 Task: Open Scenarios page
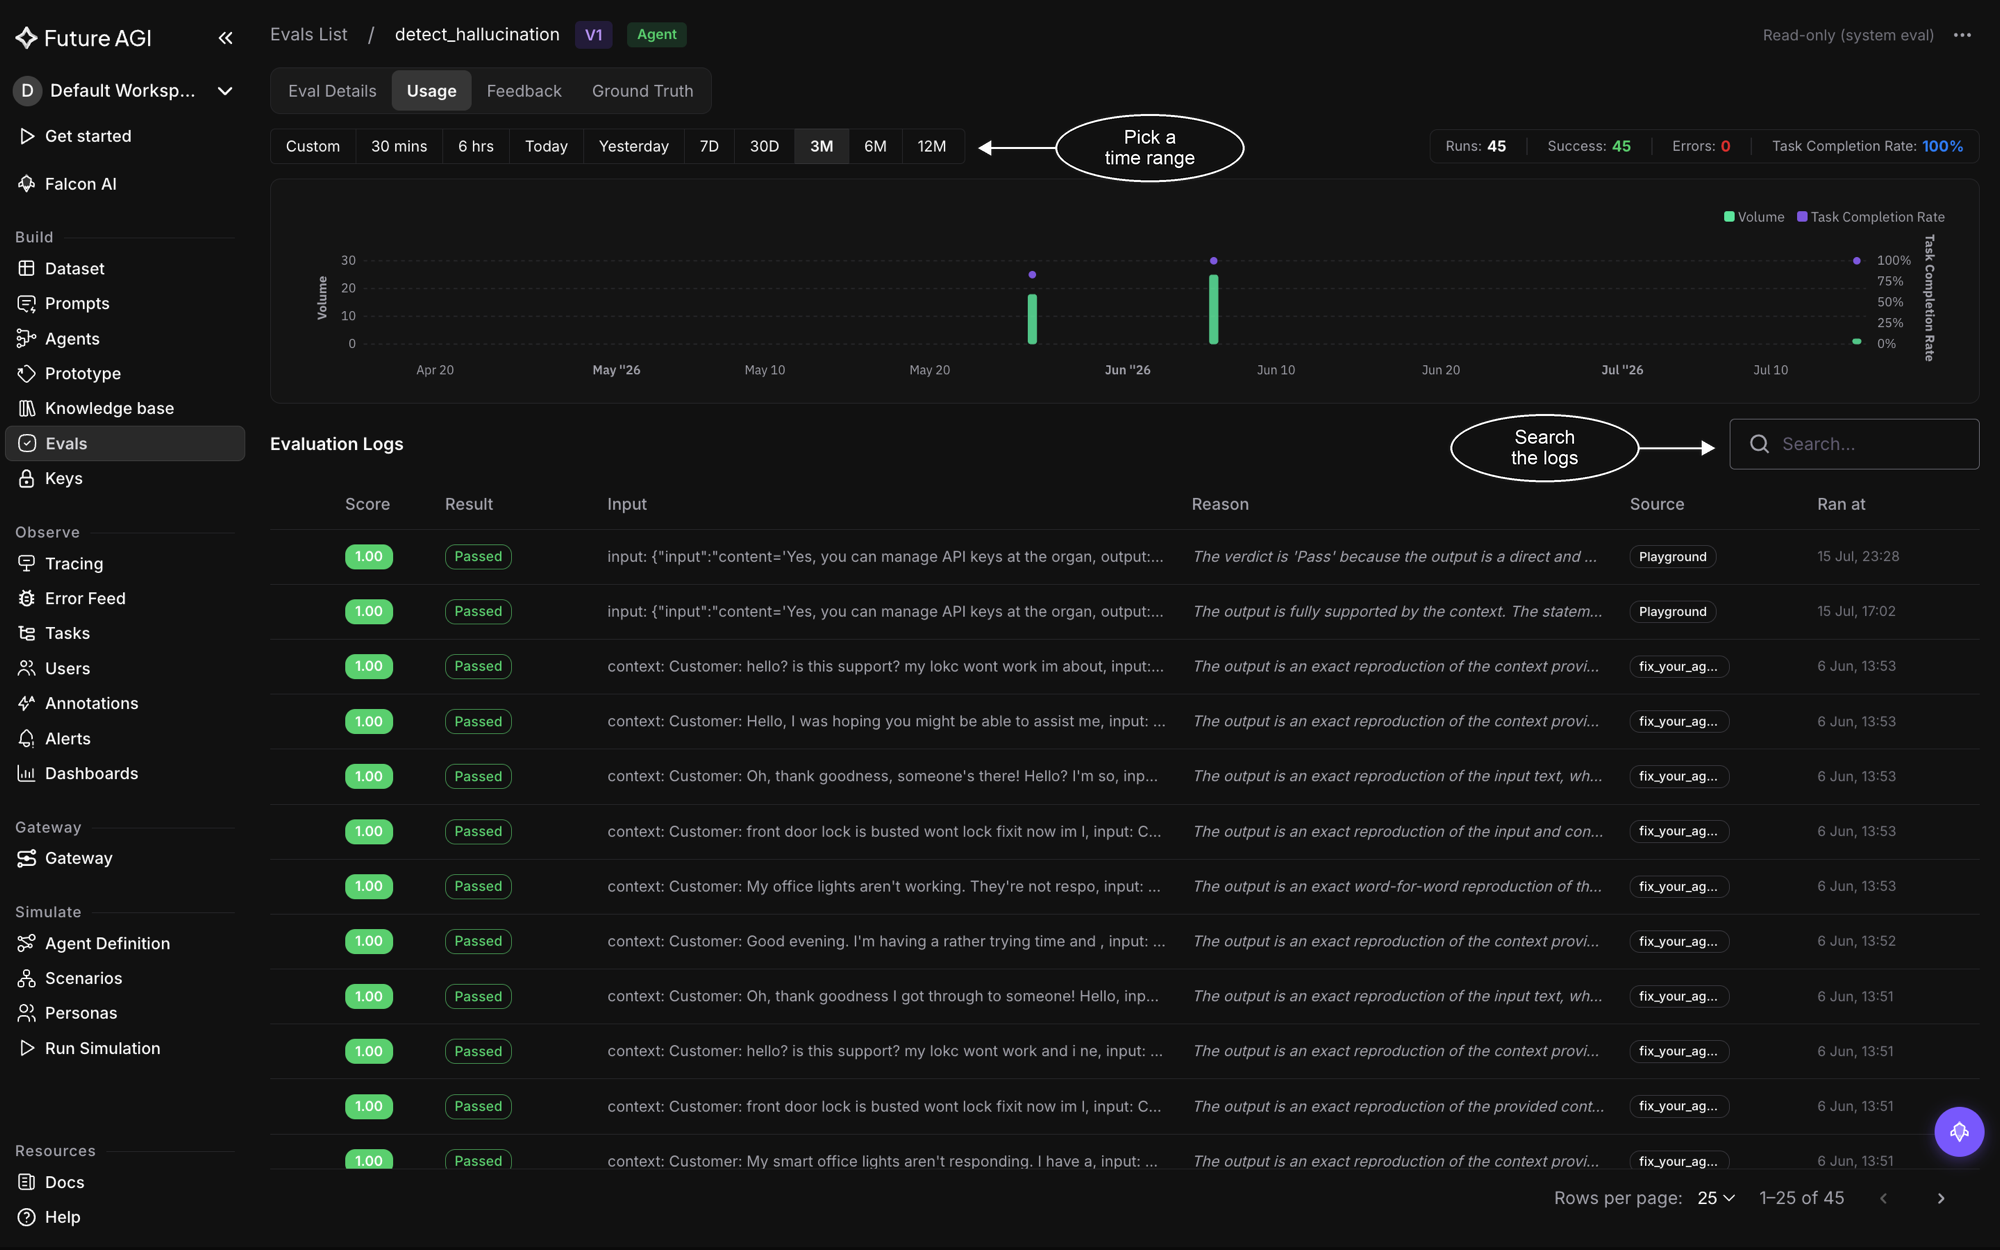click(125, 978)
